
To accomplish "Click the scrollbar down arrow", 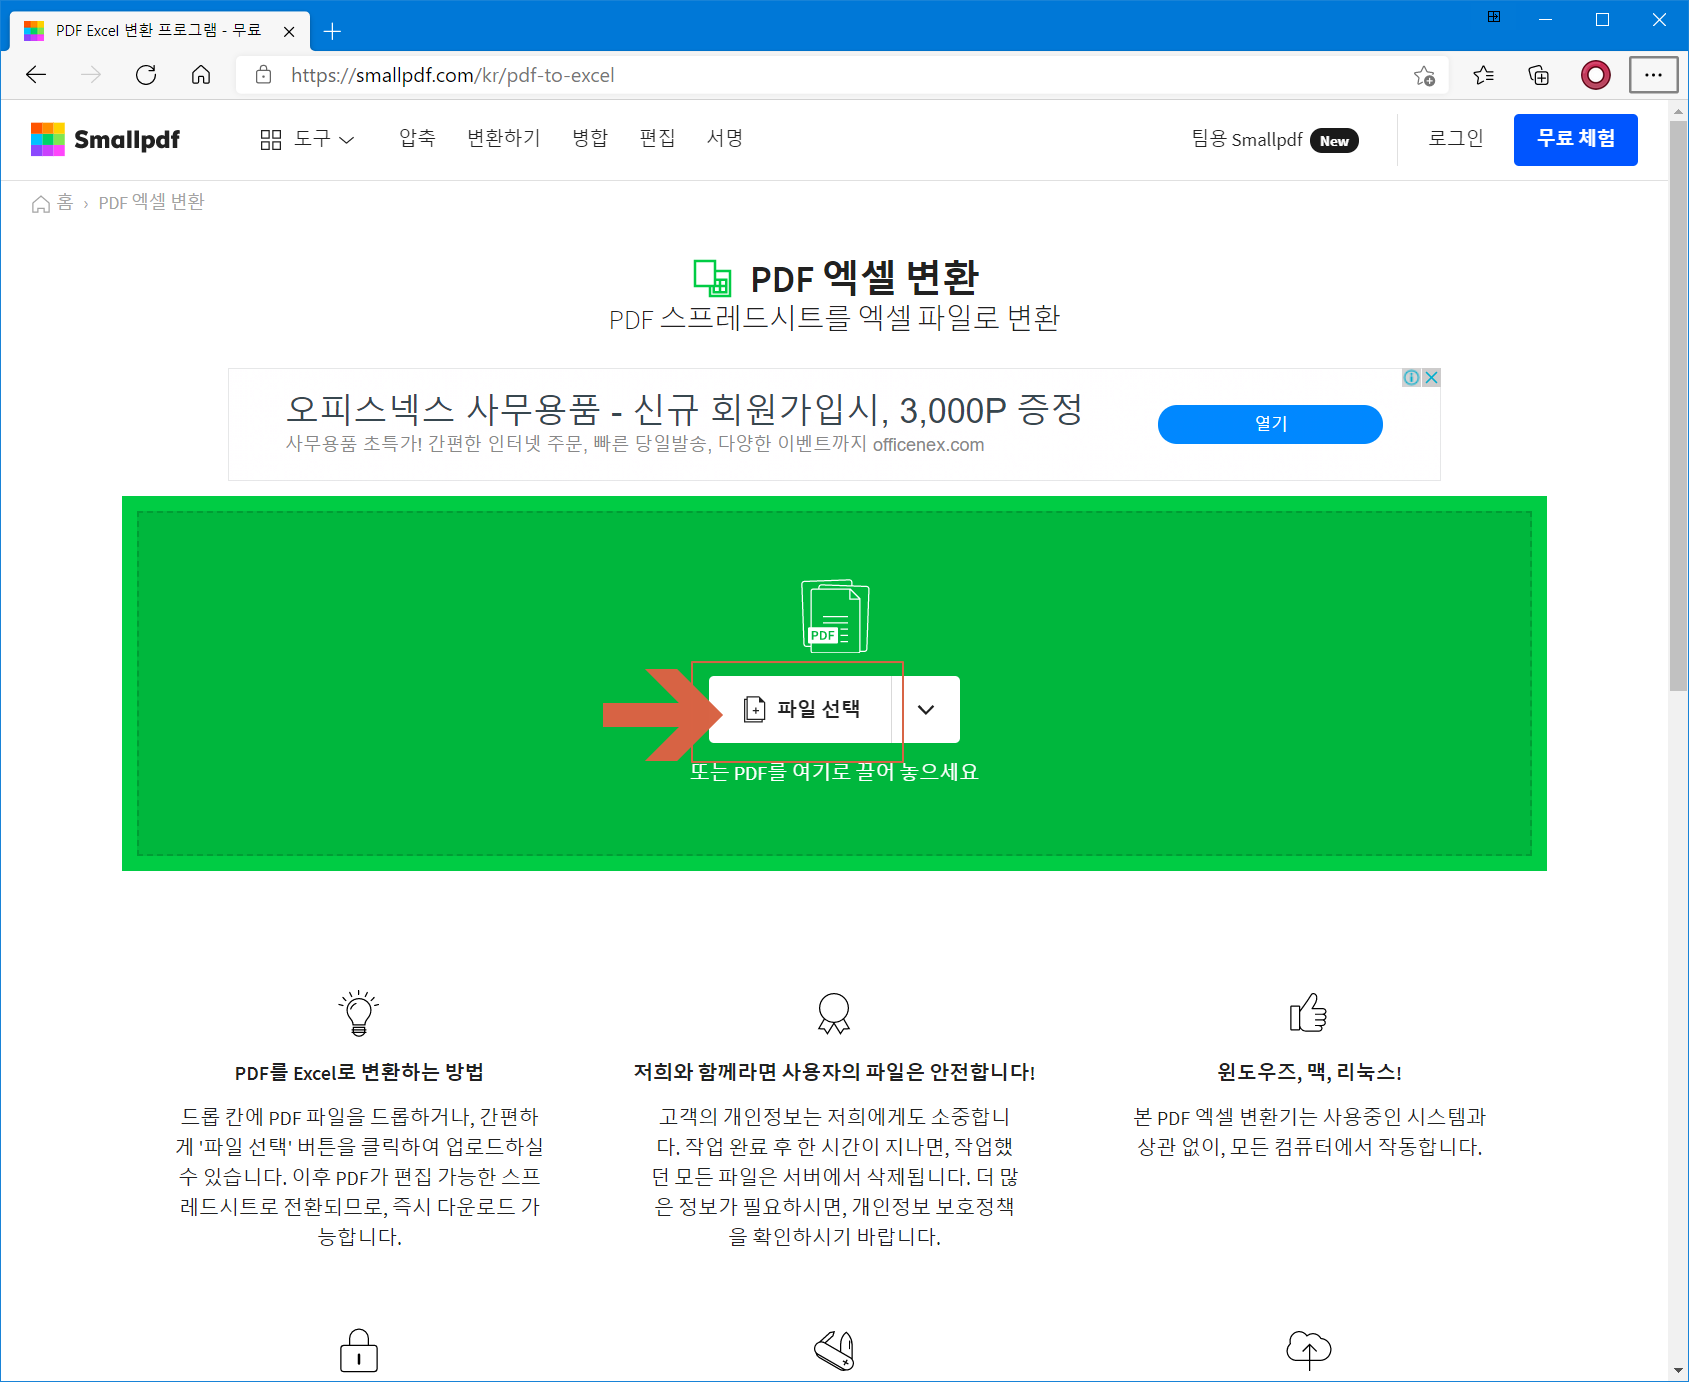I will pos(1678,1371).
